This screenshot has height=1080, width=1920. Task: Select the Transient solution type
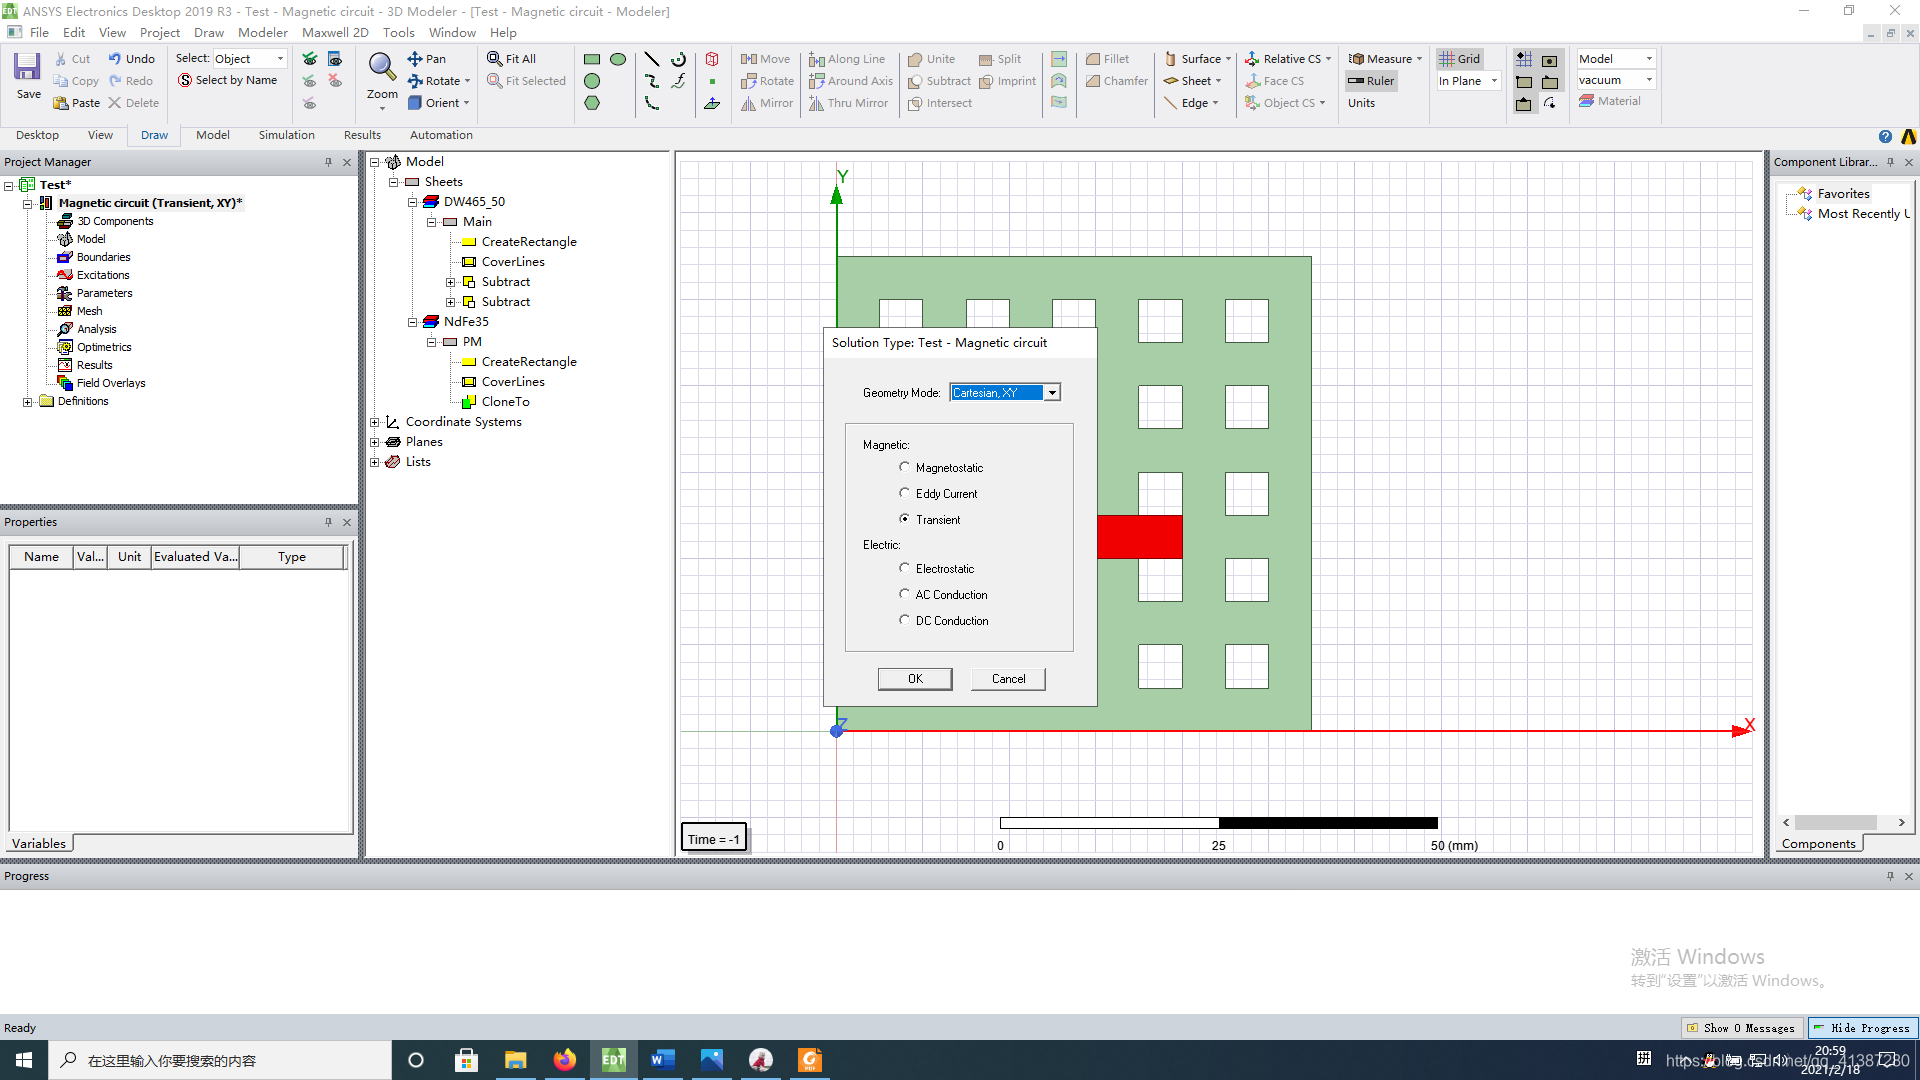point(904,519)
